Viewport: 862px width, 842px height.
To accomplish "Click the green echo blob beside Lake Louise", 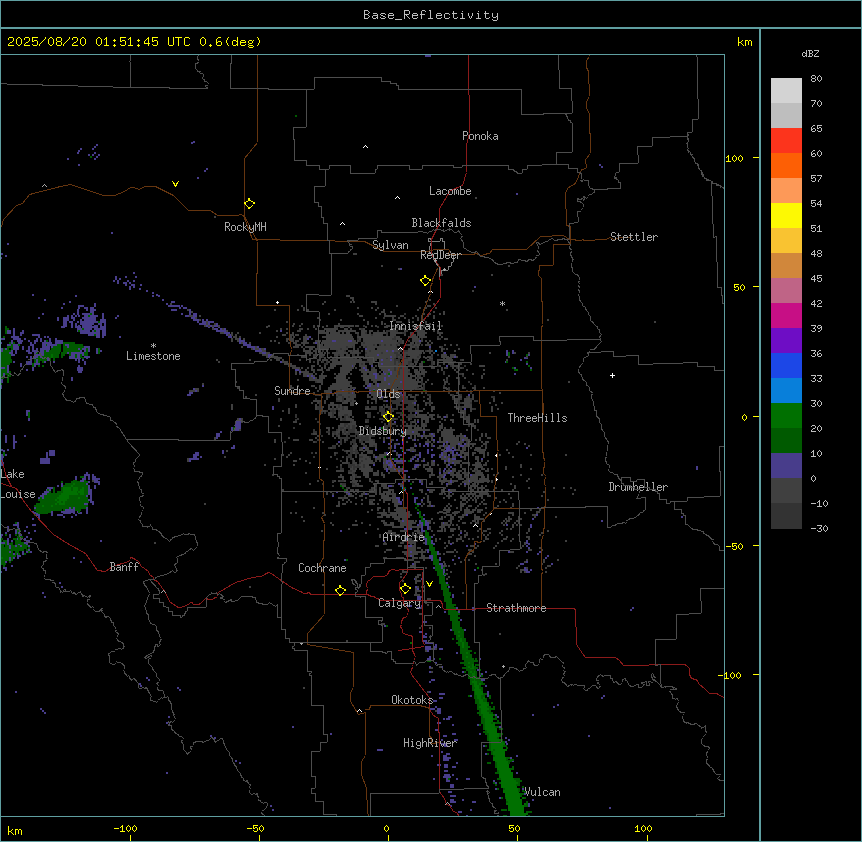I will coord(63,497).
